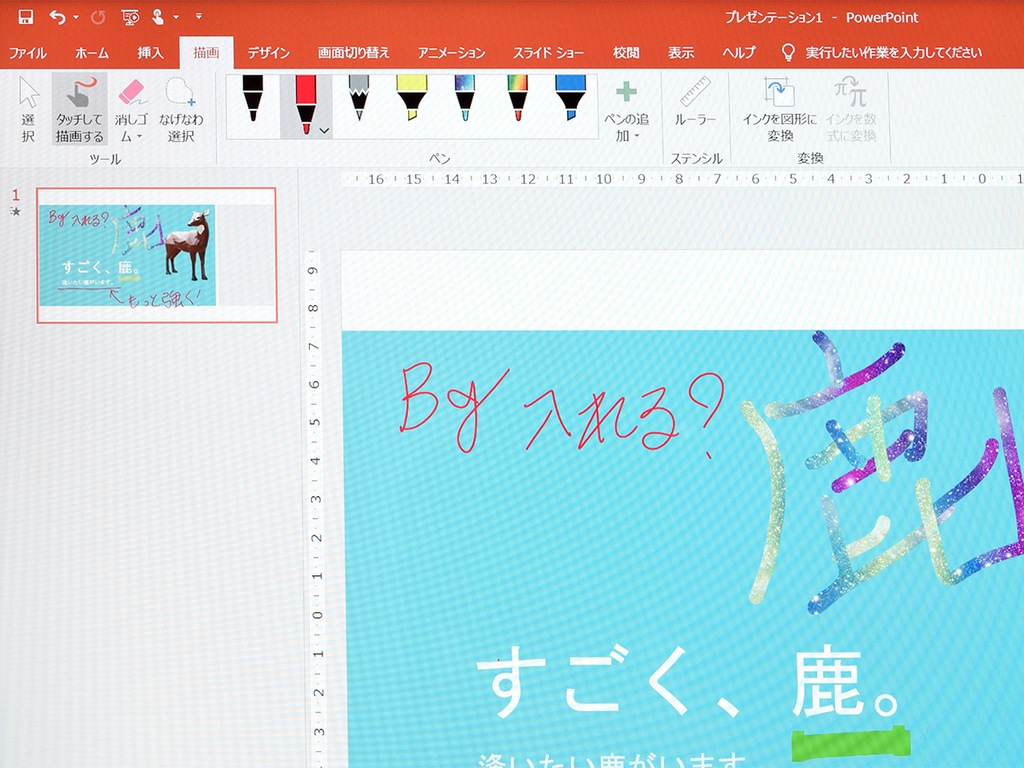
Task: Open the アニメーション tab
Action: (x=451, y=53)
